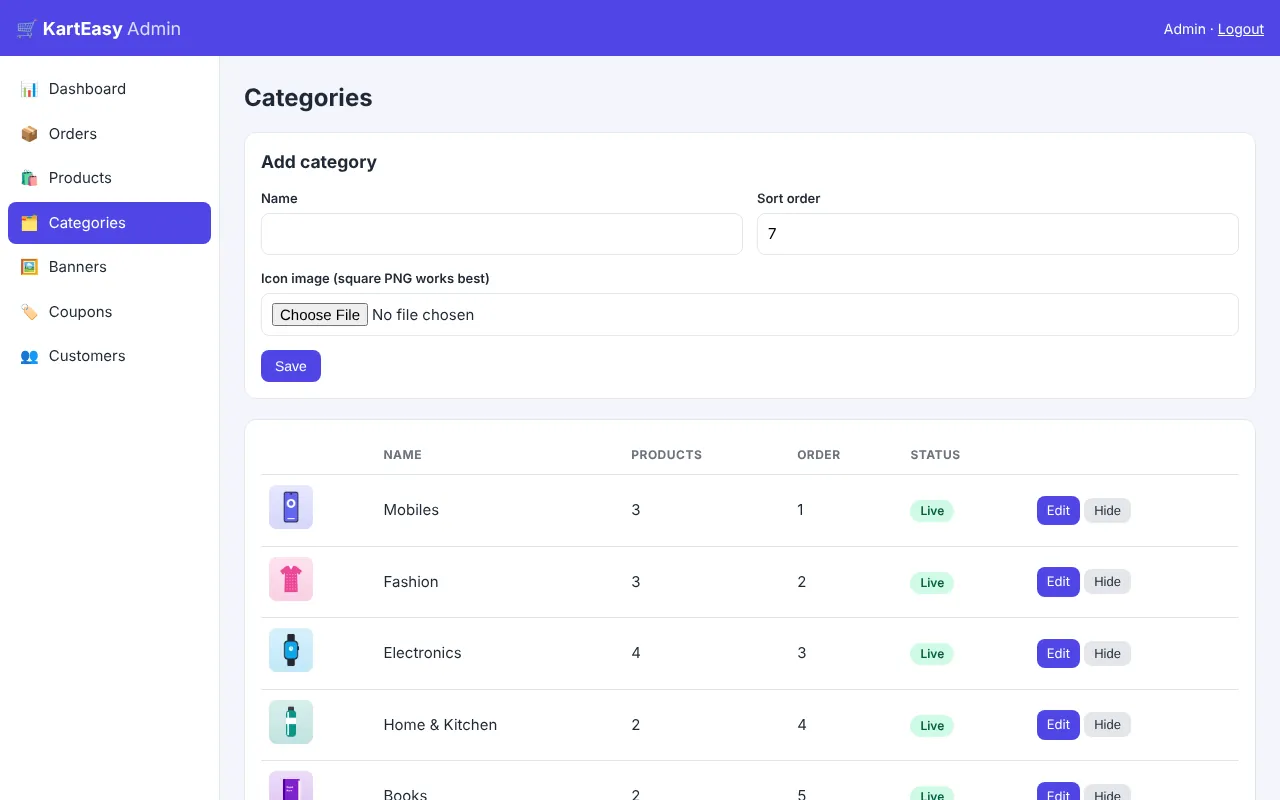Click the Orders package icon in sidebar
The image size is (1280, 800).
tap(29, 134)
